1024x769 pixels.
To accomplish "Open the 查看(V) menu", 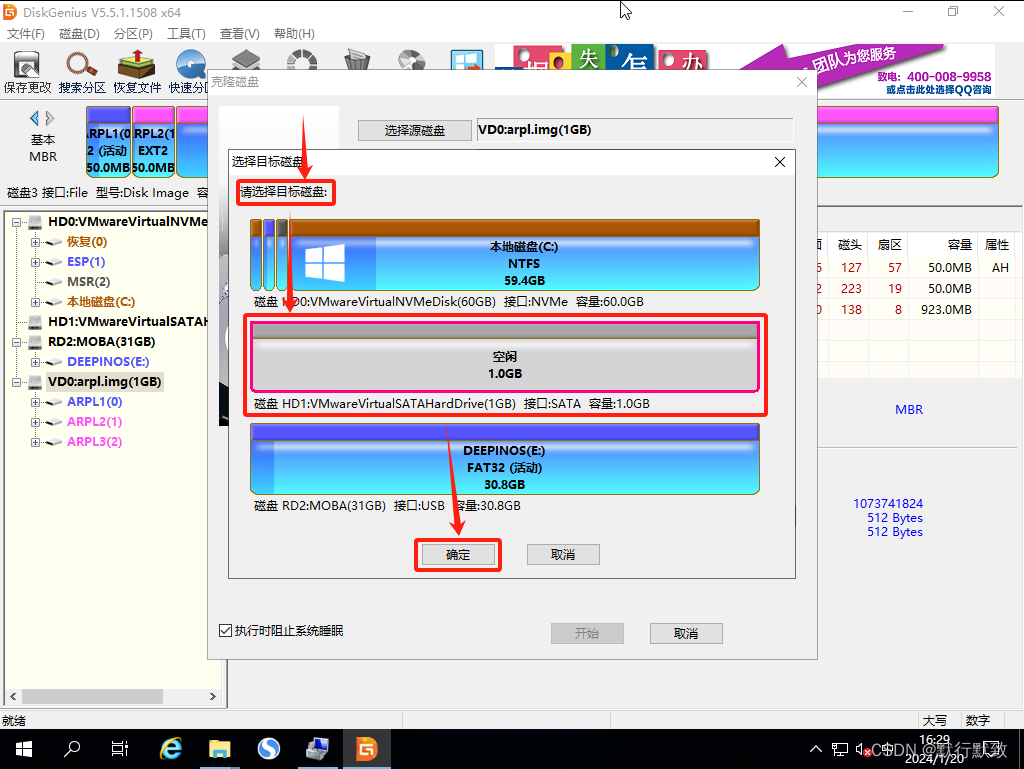I will (240, 34).
